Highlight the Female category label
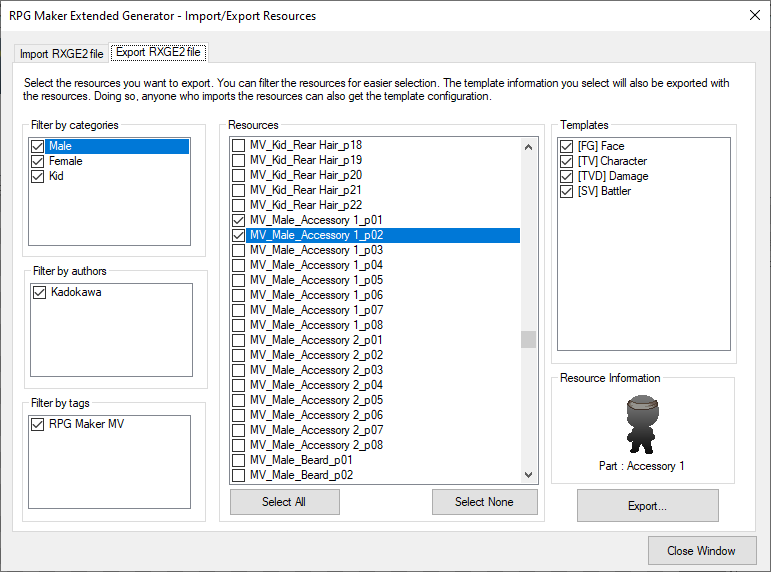 pos(65,161)
